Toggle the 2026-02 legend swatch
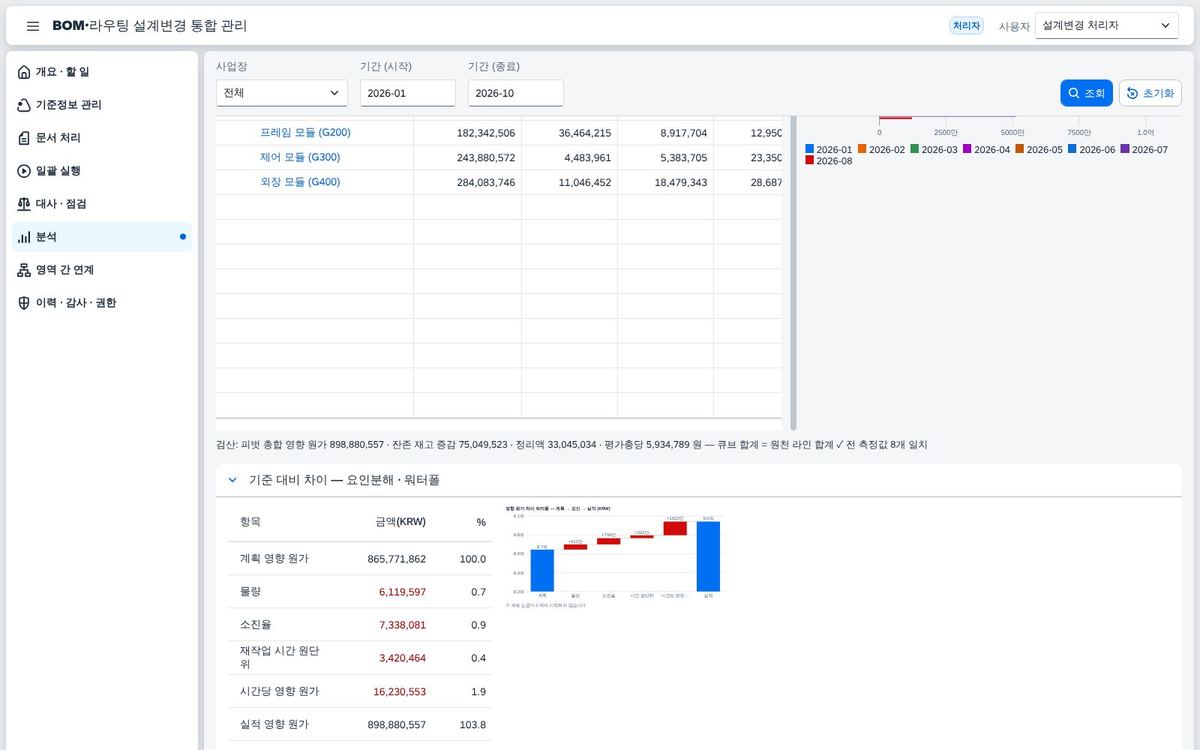1200x750 pixels. click(x=862, y=149)
